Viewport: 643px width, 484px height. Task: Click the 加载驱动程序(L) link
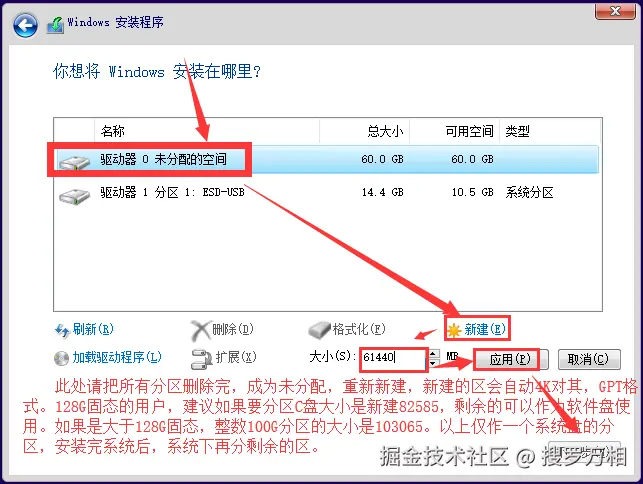(117, 357)
